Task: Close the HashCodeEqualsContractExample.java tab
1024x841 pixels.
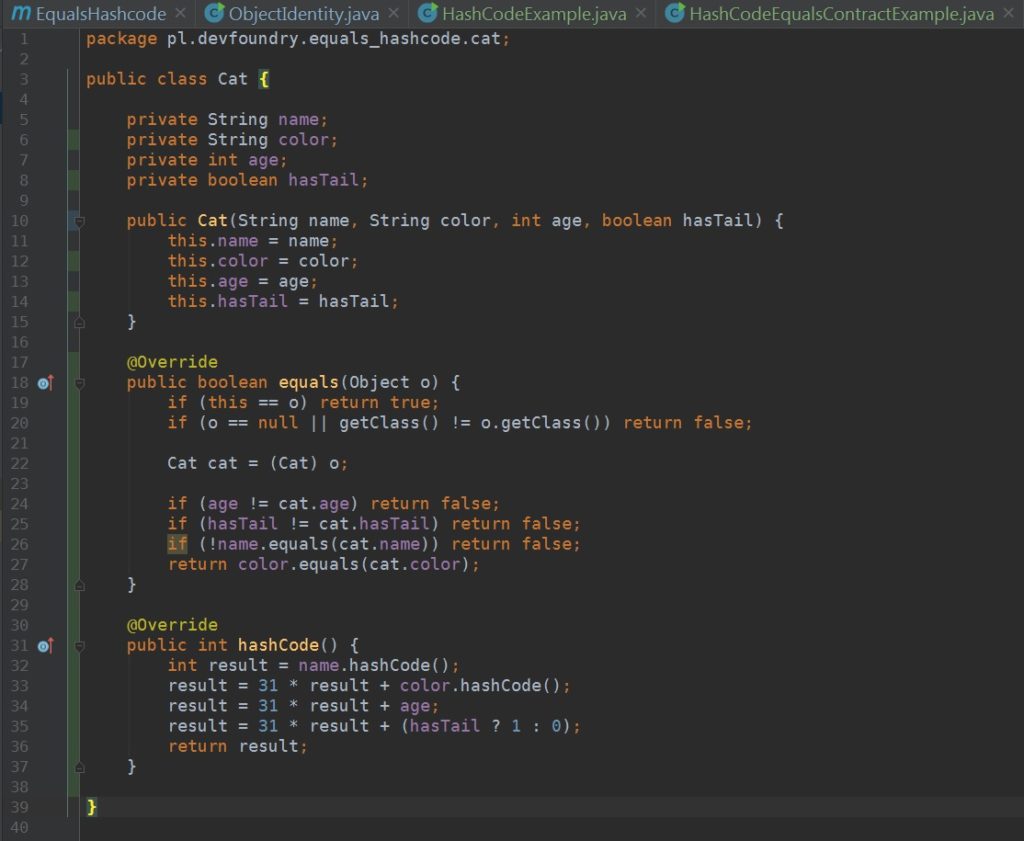Action: pyautogui.click(x=1008, y=13)
